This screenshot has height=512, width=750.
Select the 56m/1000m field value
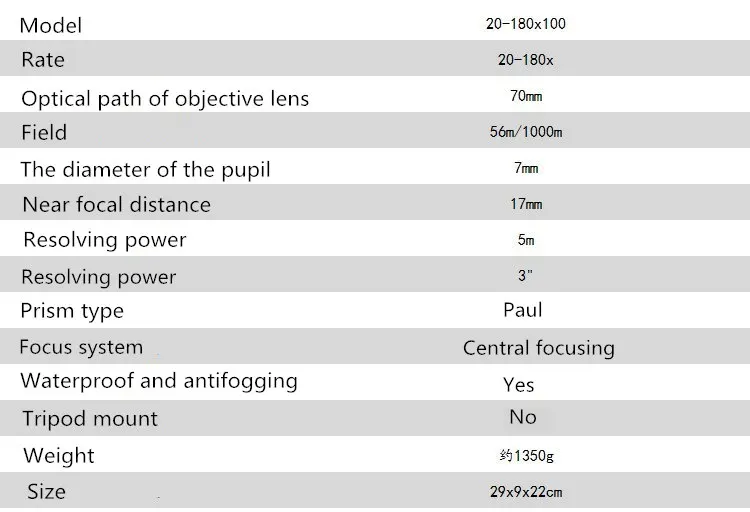point(526,132)
